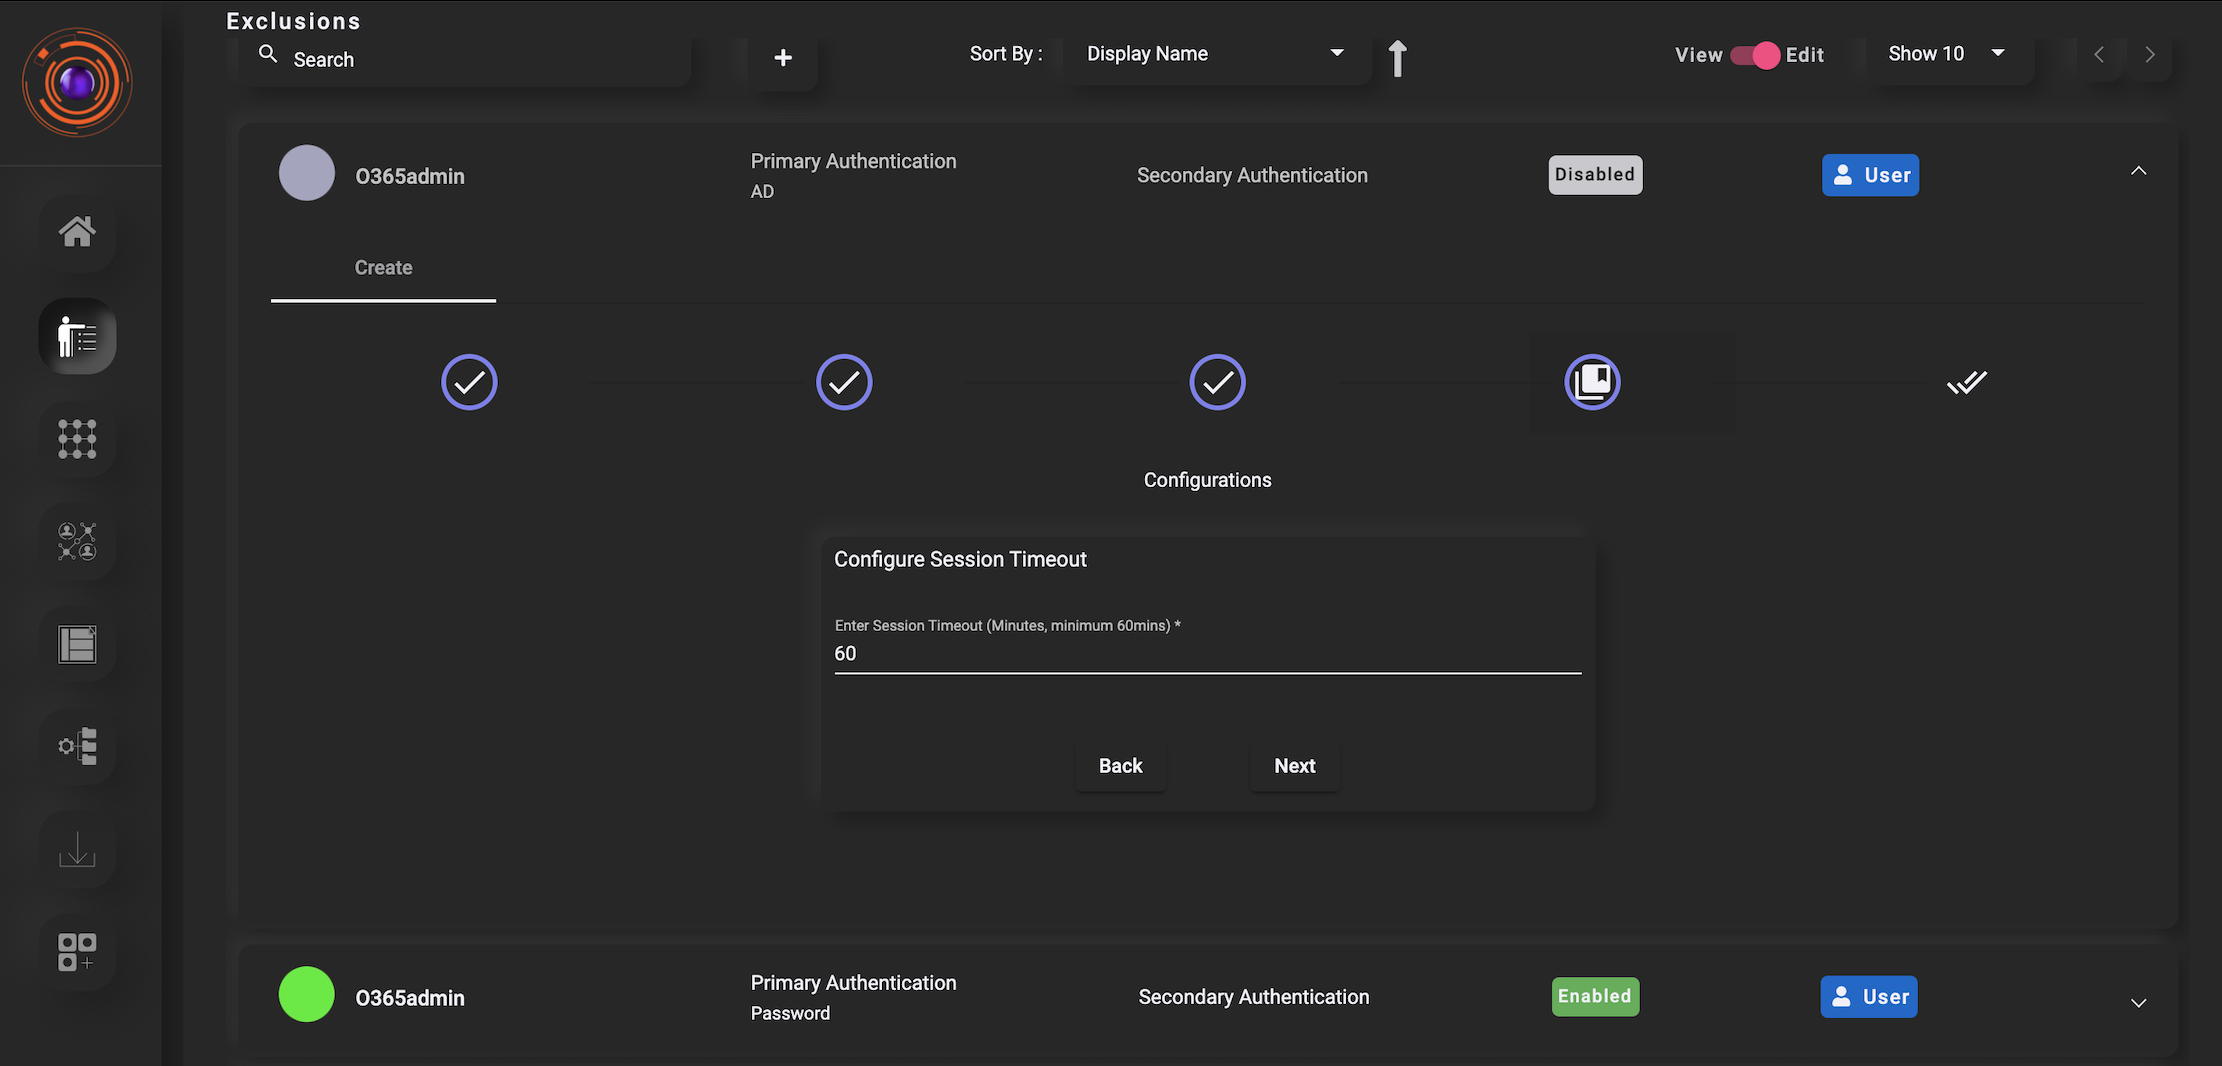2222x1066 pixels.
Task: Click the Next button
Action: click(x=1294, y=766)
